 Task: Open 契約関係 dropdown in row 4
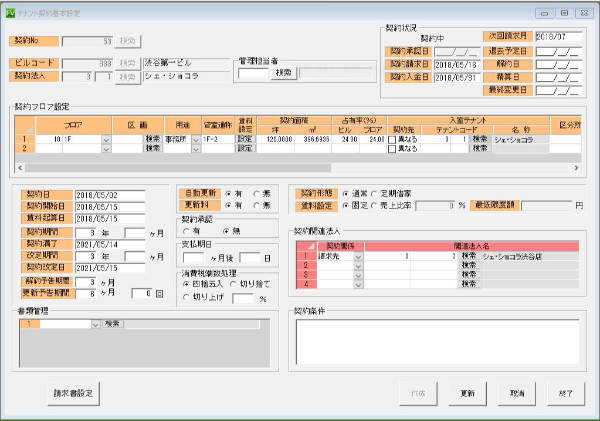tap(359, 284)
